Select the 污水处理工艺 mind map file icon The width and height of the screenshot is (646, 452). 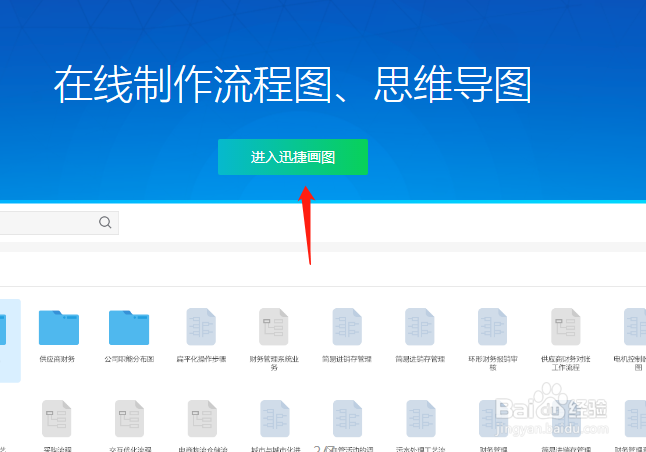point(421,419)
